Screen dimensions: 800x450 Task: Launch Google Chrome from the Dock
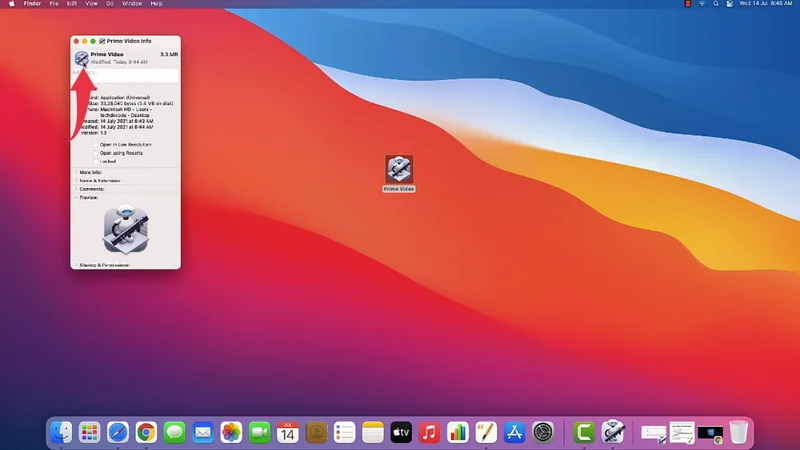[146, 432]
